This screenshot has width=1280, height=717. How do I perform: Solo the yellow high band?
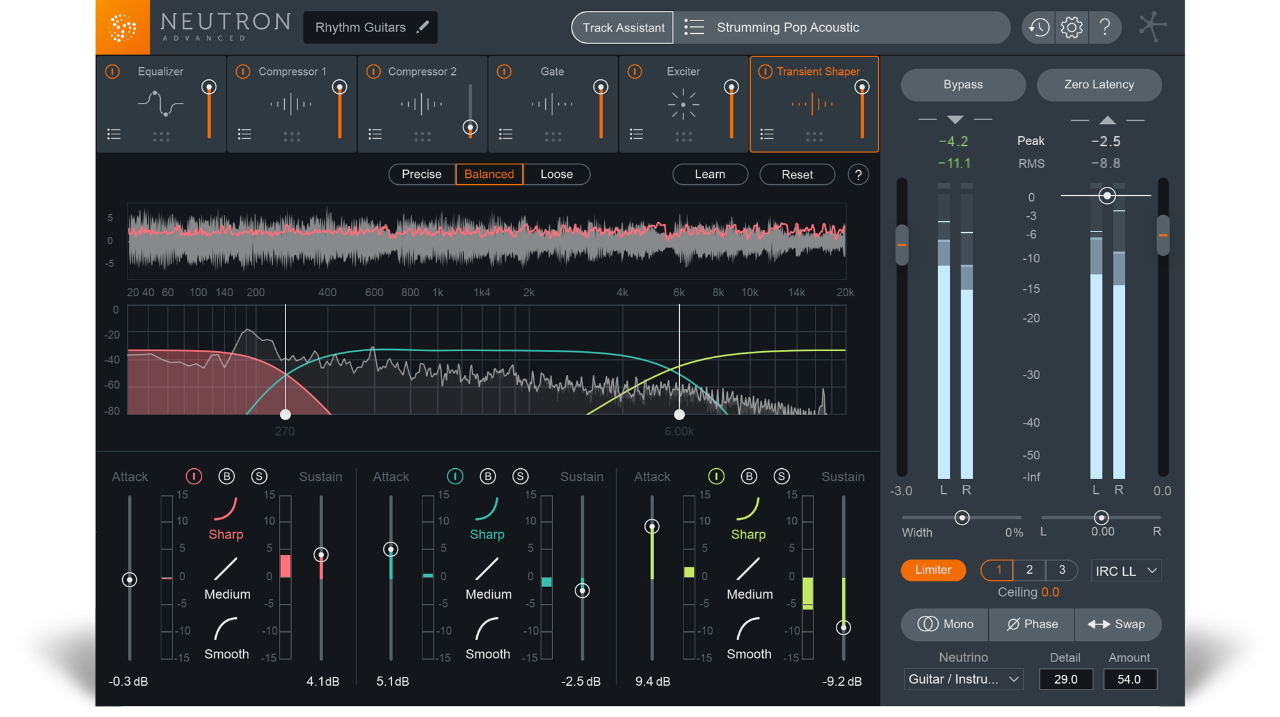tap(781, 476)
